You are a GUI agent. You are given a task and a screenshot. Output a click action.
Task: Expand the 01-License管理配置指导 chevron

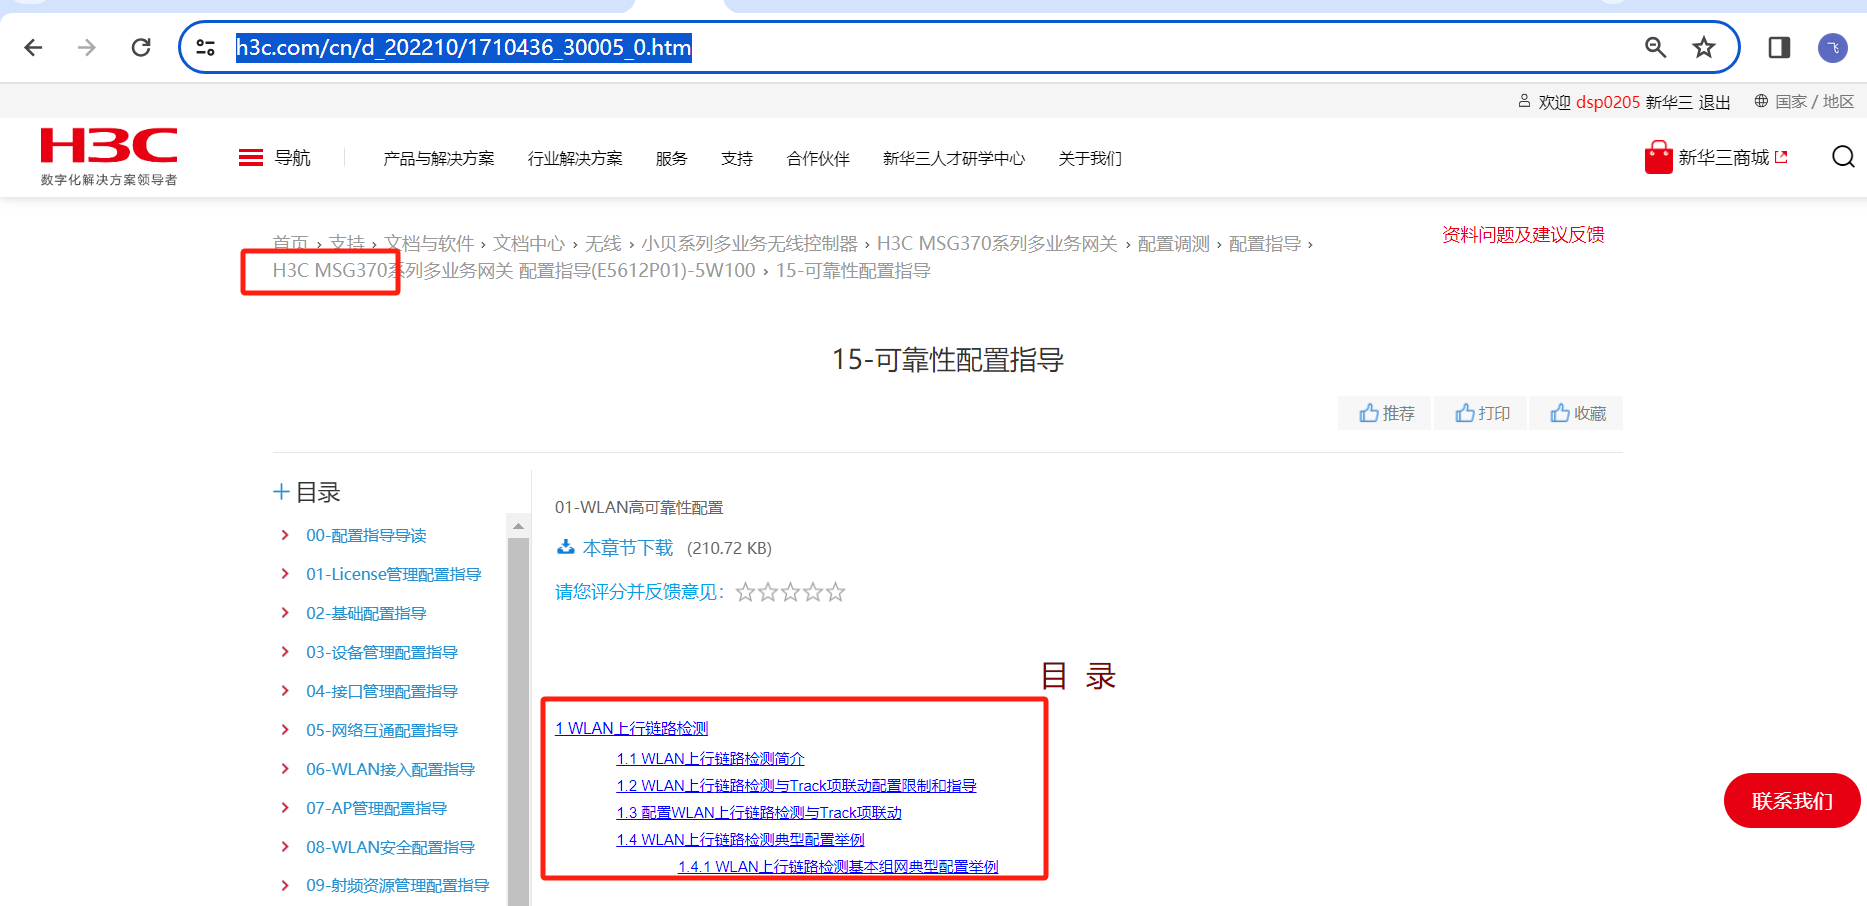(x=285, y=574)
